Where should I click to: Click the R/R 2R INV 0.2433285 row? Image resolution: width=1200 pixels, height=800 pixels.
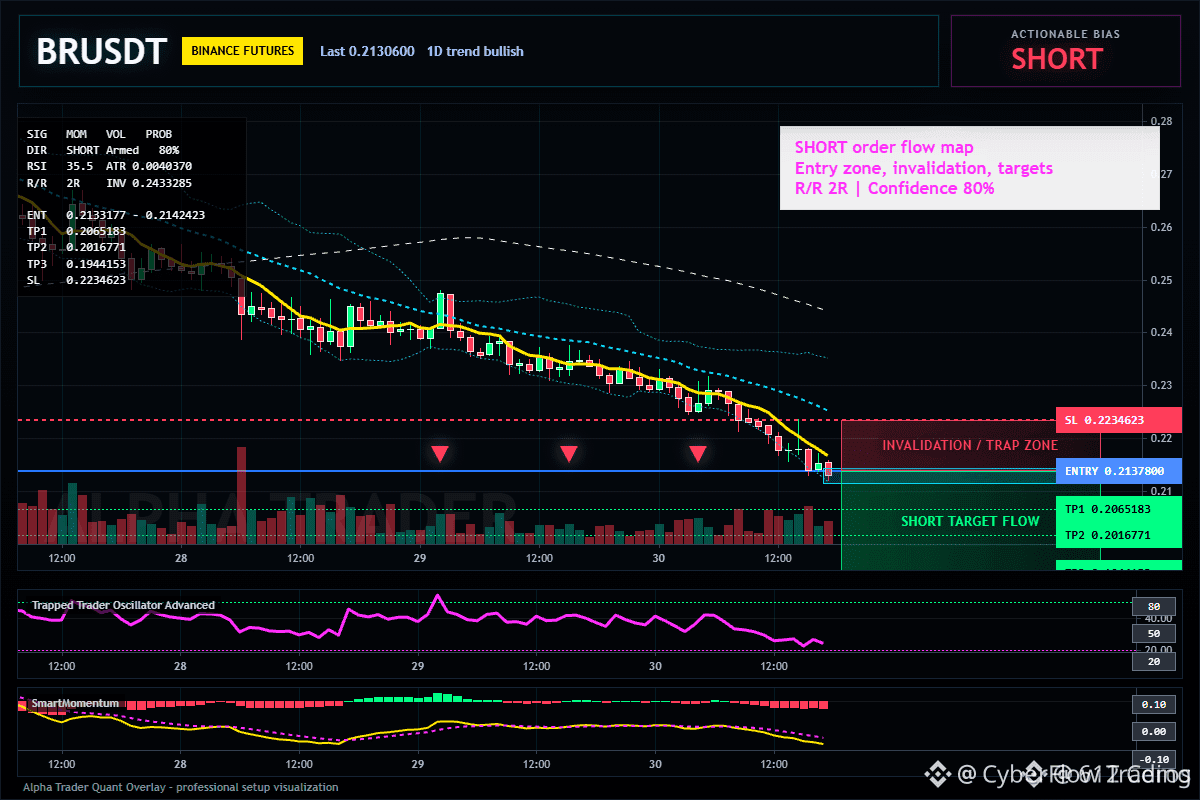pos(109,183)
